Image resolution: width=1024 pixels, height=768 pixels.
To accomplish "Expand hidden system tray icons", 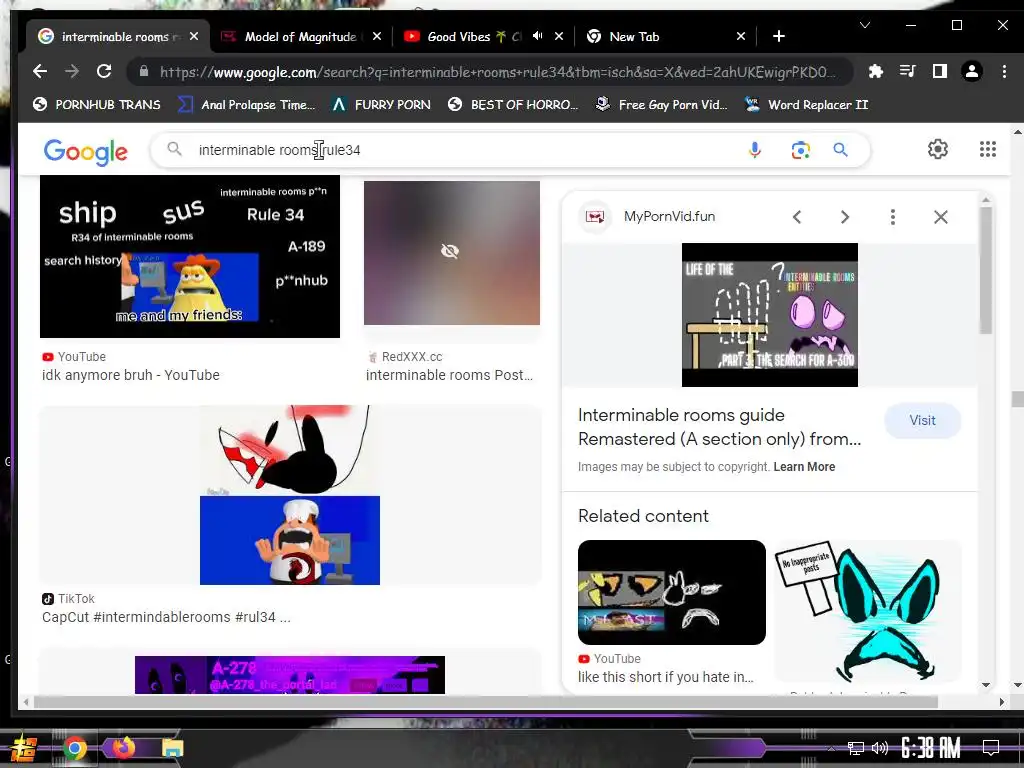I will tap(831, 748).
